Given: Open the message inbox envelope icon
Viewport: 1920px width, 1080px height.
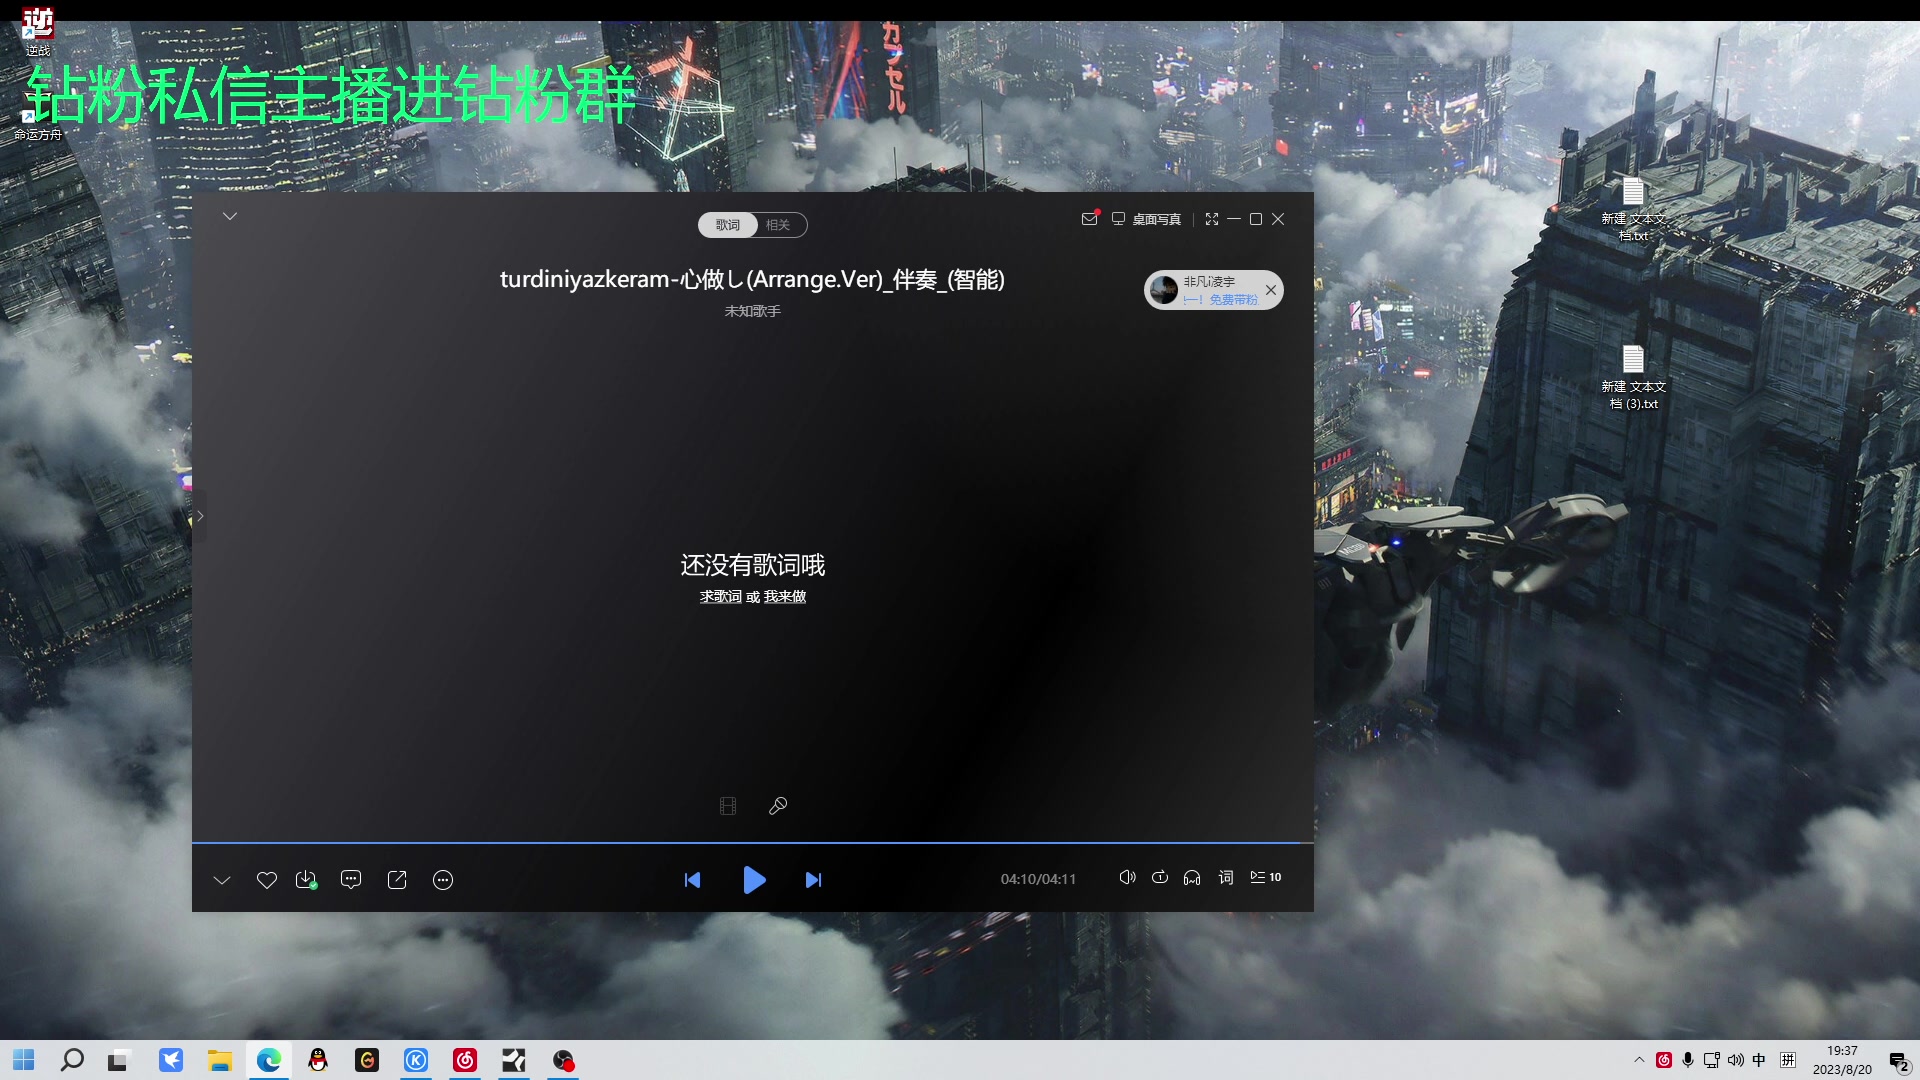Looking at the screenshot, I should click(x=1089, y=219).
